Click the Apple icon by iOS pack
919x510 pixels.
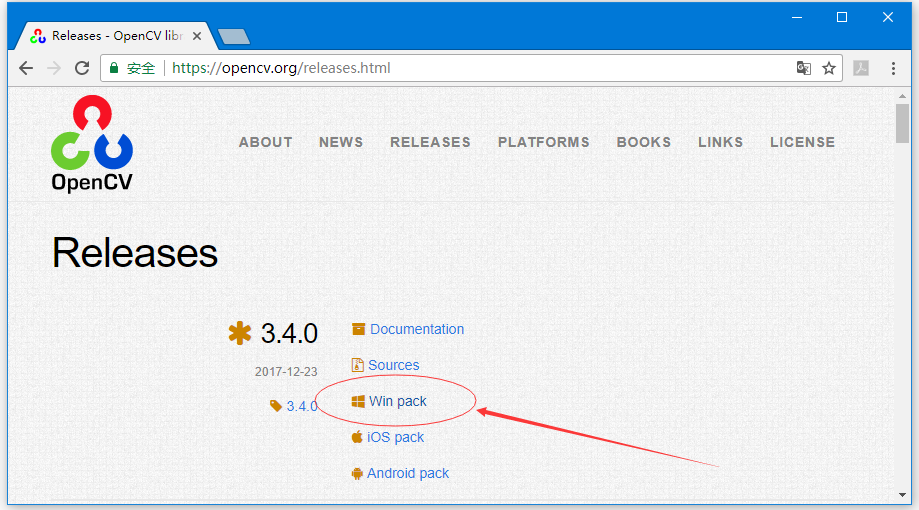[x=357, y=437]
